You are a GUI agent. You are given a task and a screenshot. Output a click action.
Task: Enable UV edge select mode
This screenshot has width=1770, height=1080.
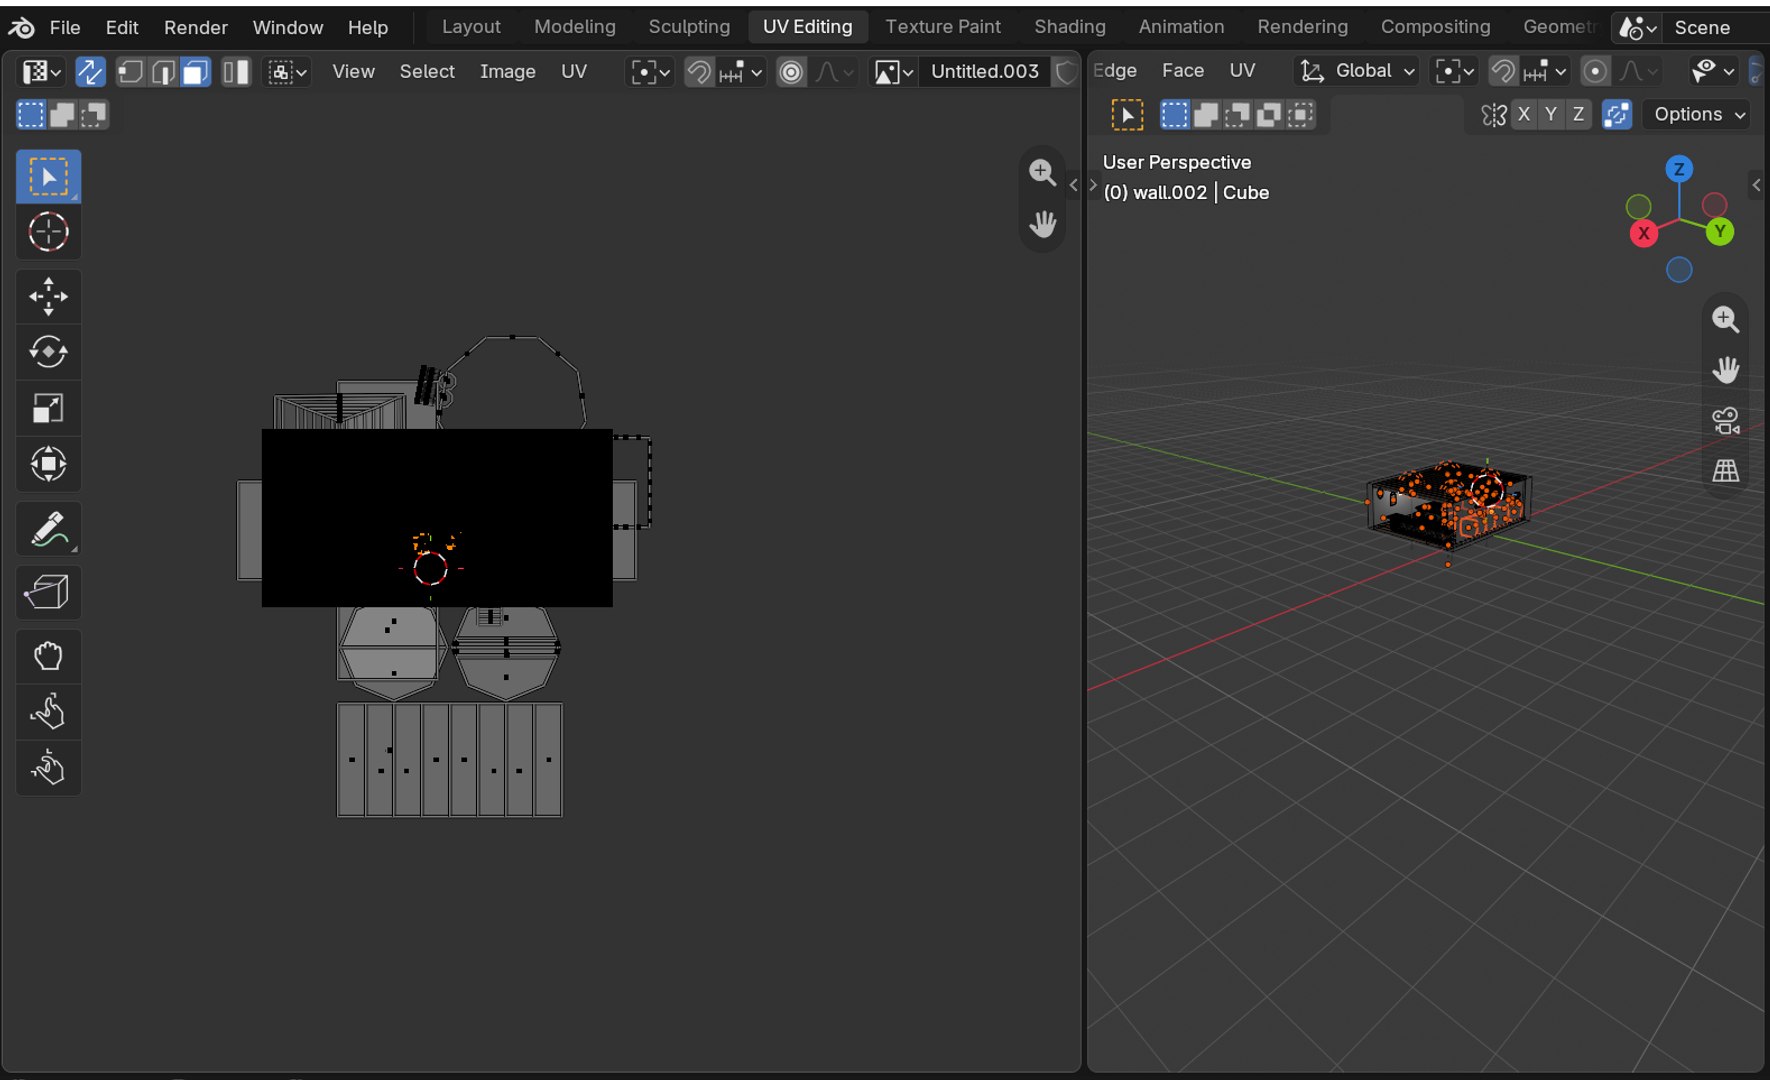[x=163, y=72]
